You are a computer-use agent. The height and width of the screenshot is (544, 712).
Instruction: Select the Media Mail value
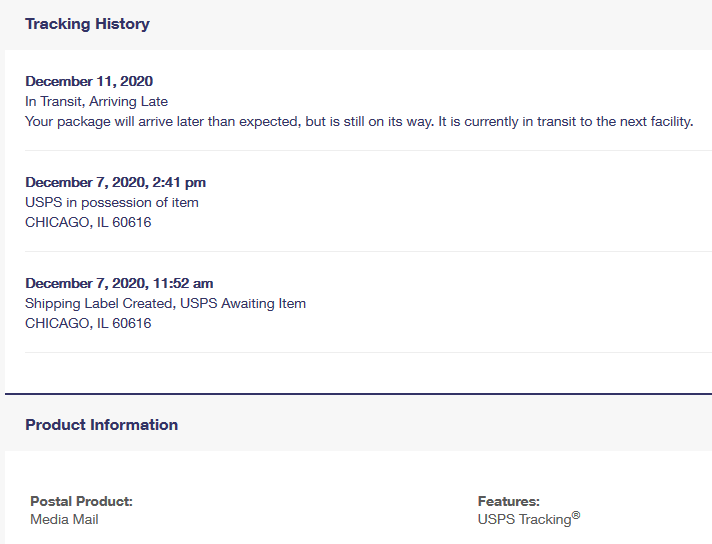(x=64, y=519)
